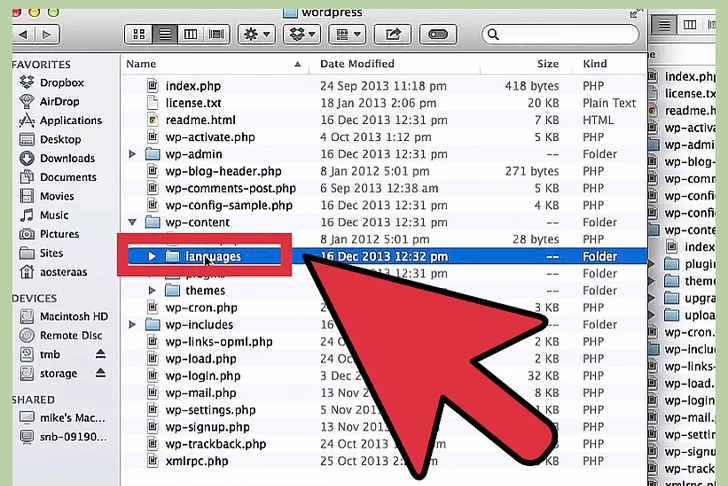Screen dimensions: 728x486
Task: Expand the wp-admin folder
Action: click(x=133, y=154)
